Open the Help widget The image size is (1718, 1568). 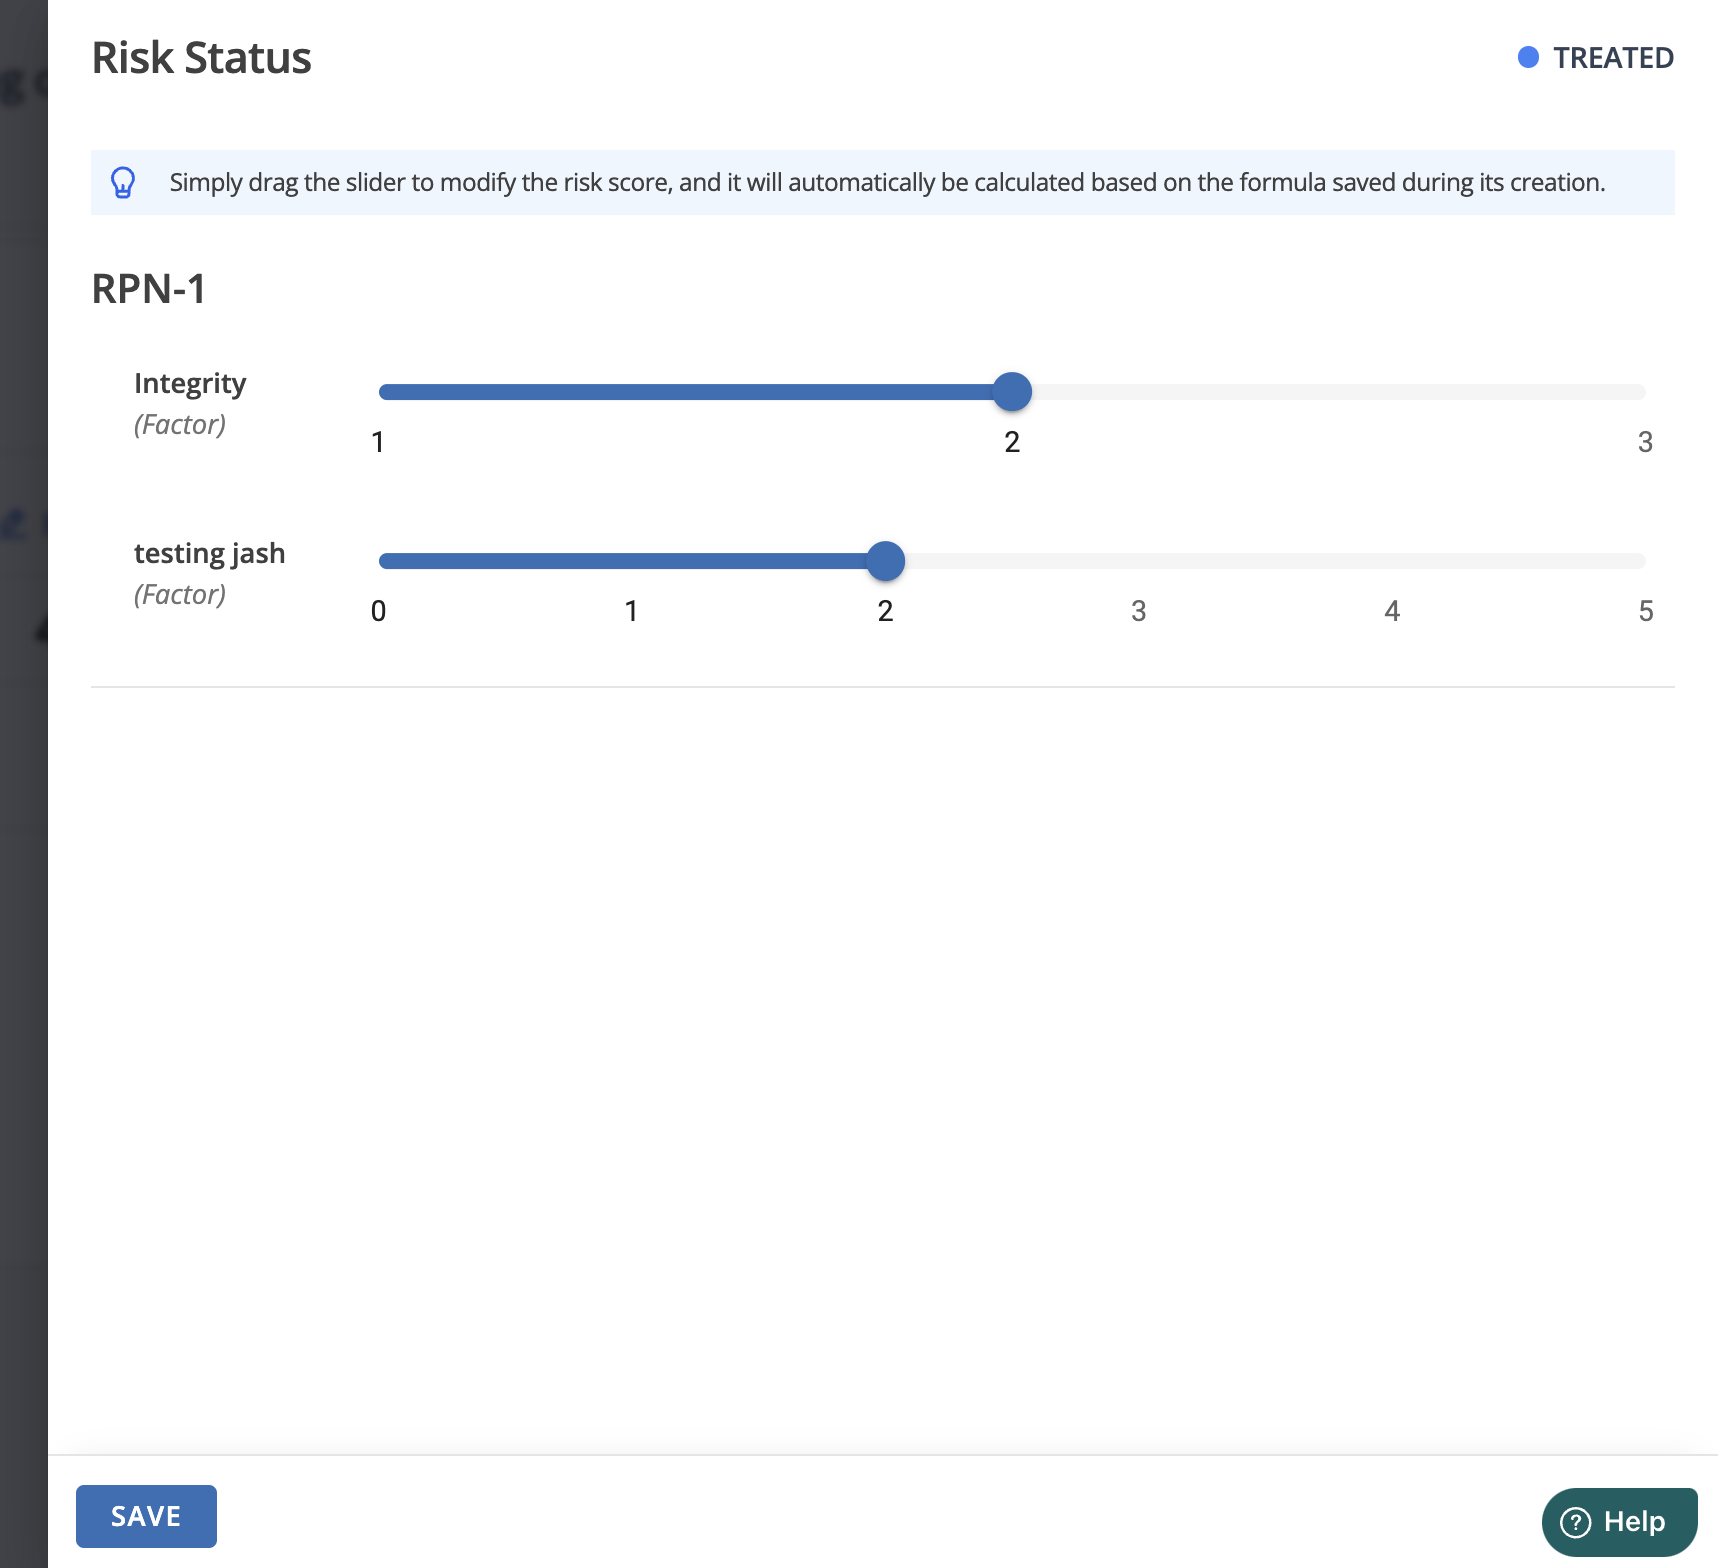coord(1619,1522)
